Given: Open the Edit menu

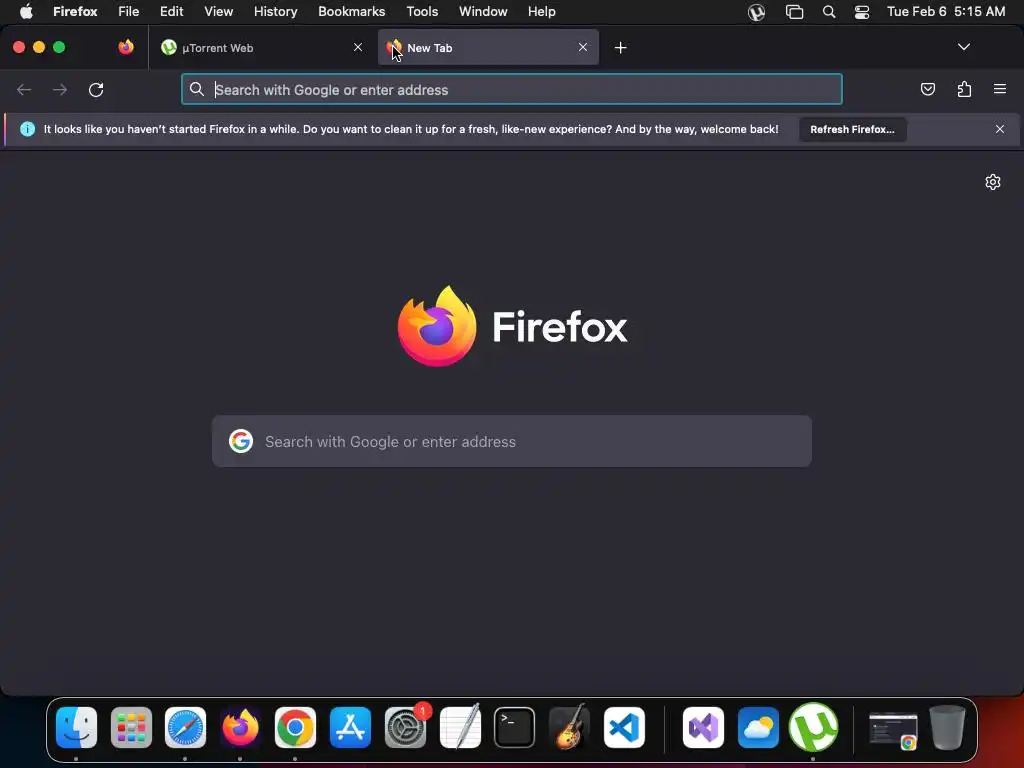Looking at the screenshot, I should 172,12.
